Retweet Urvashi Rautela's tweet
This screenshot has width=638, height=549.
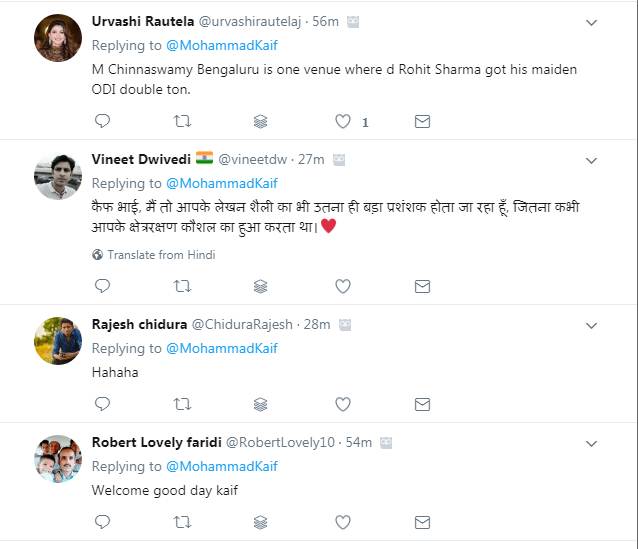(182, 121)
